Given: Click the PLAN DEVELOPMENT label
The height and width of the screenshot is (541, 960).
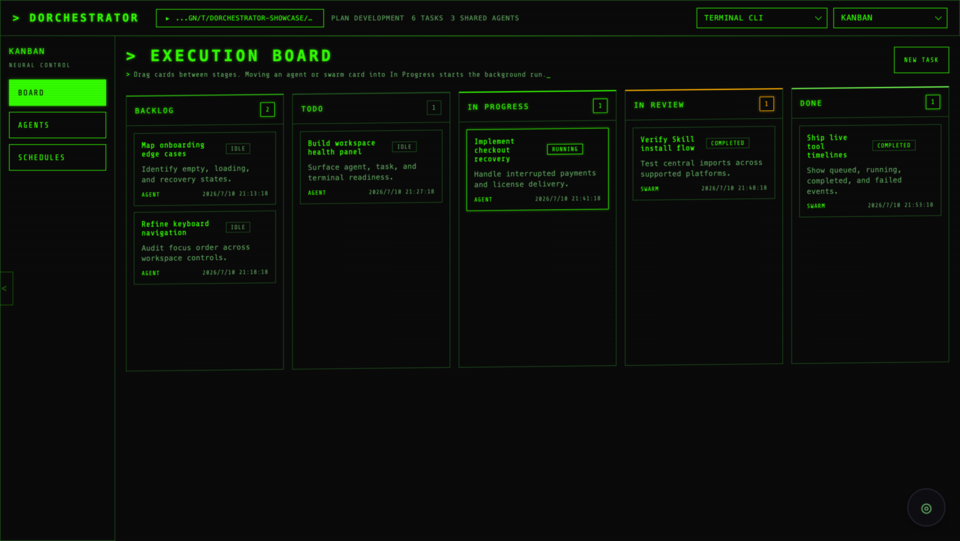Looking at the screenshot, I should tap(367, 18).
